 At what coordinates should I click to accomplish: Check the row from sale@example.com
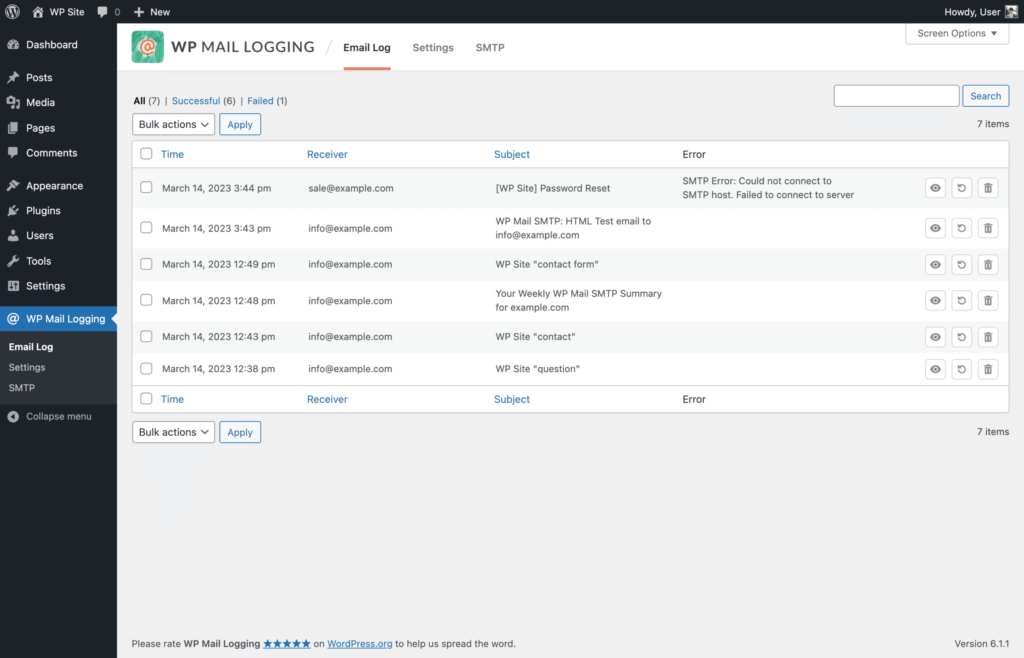tap(146, 187)
